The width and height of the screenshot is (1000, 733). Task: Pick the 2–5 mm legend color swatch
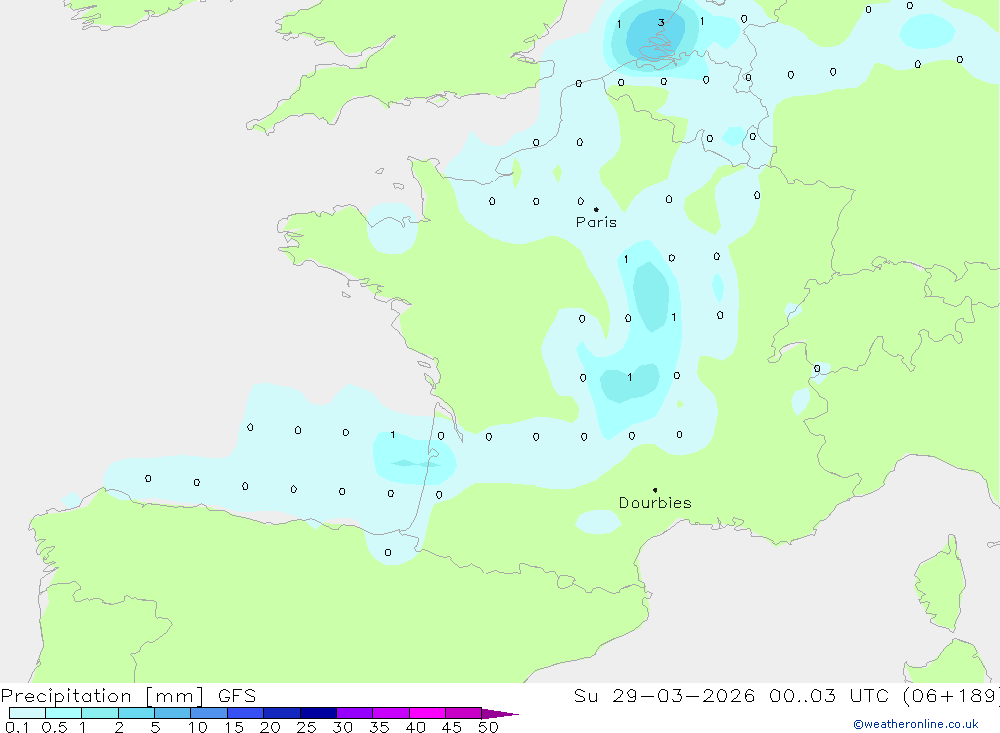[136, 713]
